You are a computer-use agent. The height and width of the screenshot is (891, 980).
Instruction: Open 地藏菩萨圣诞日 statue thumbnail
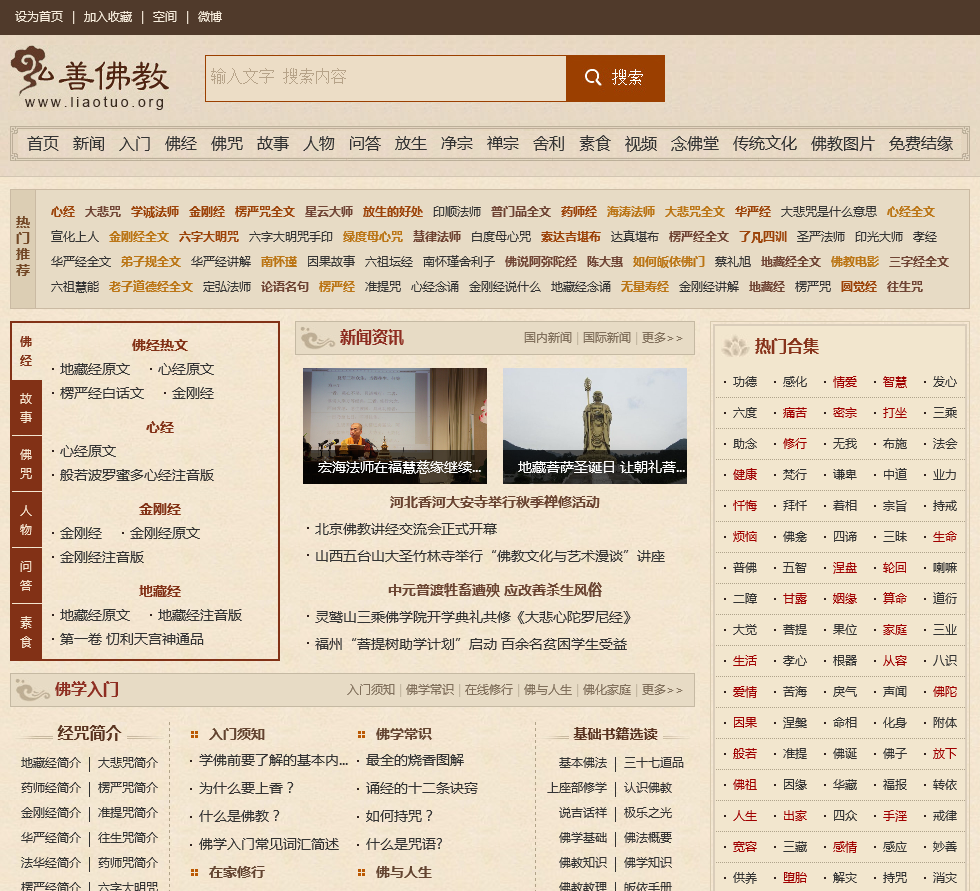[594, 426]
